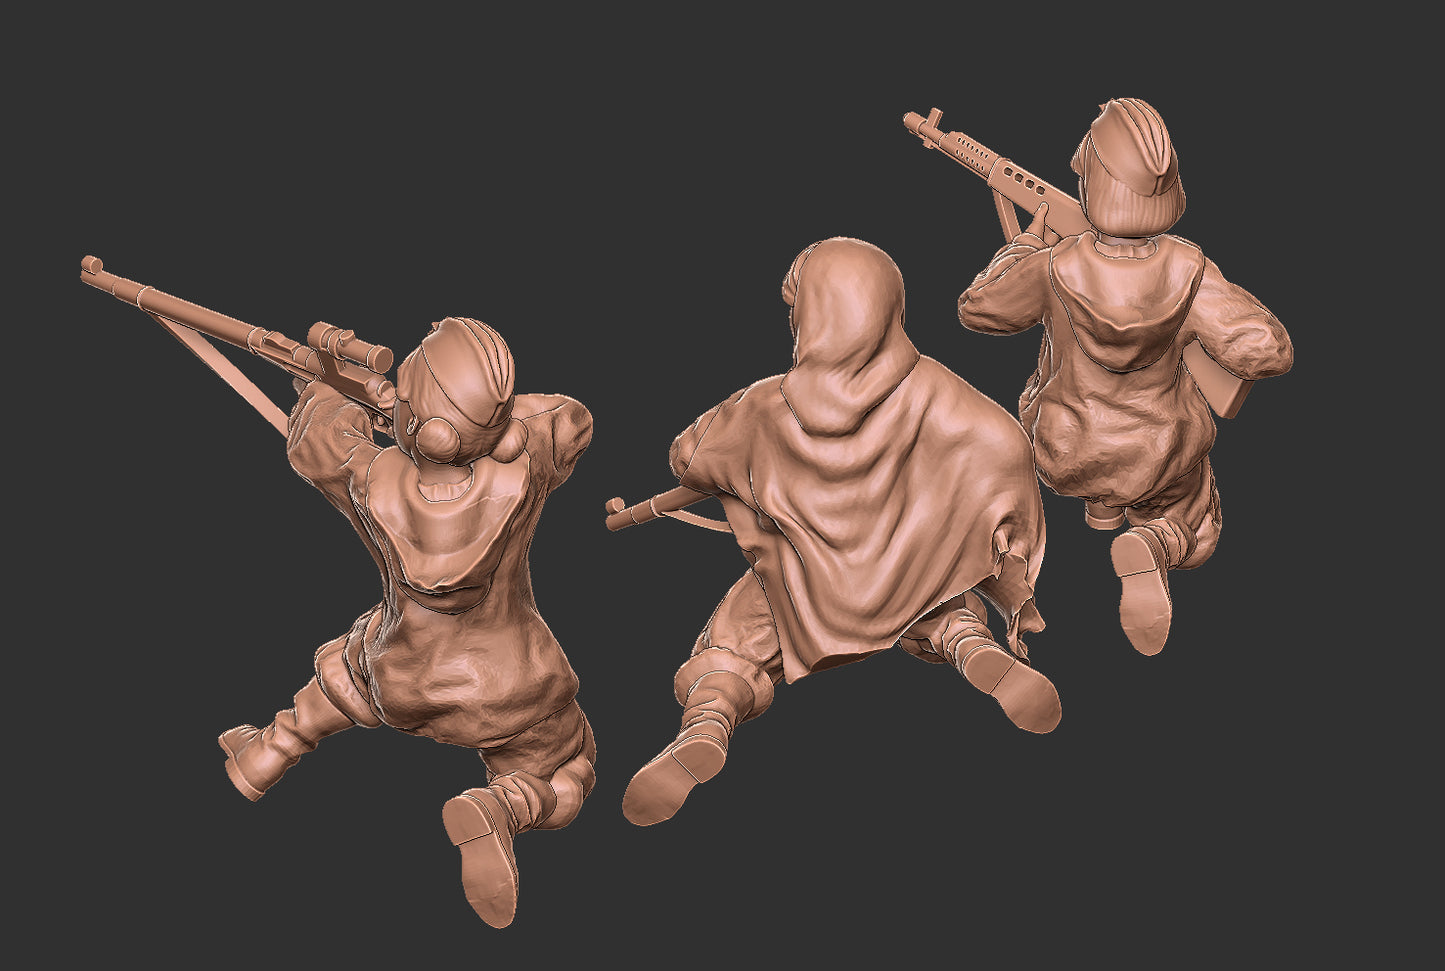Click the empty dark background to deselect

[300, 120]
